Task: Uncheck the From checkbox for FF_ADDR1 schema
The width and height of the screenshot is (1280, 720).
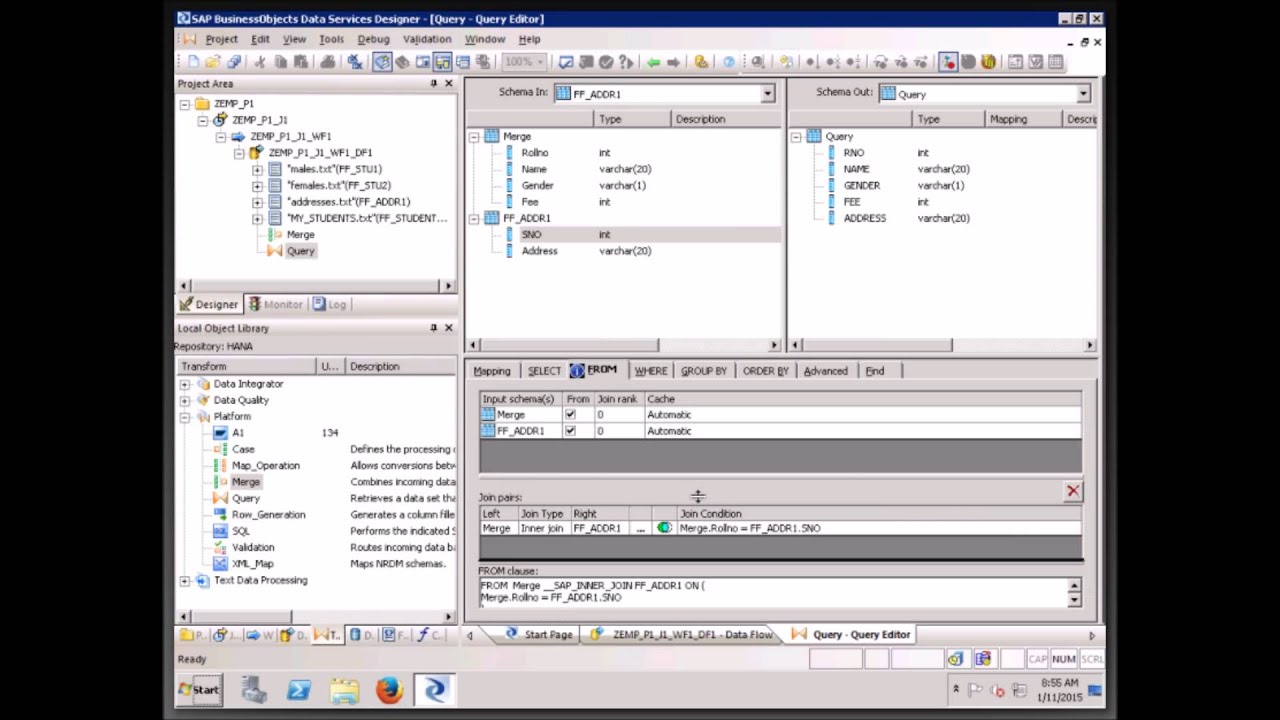Action: [x=570, y=431]
